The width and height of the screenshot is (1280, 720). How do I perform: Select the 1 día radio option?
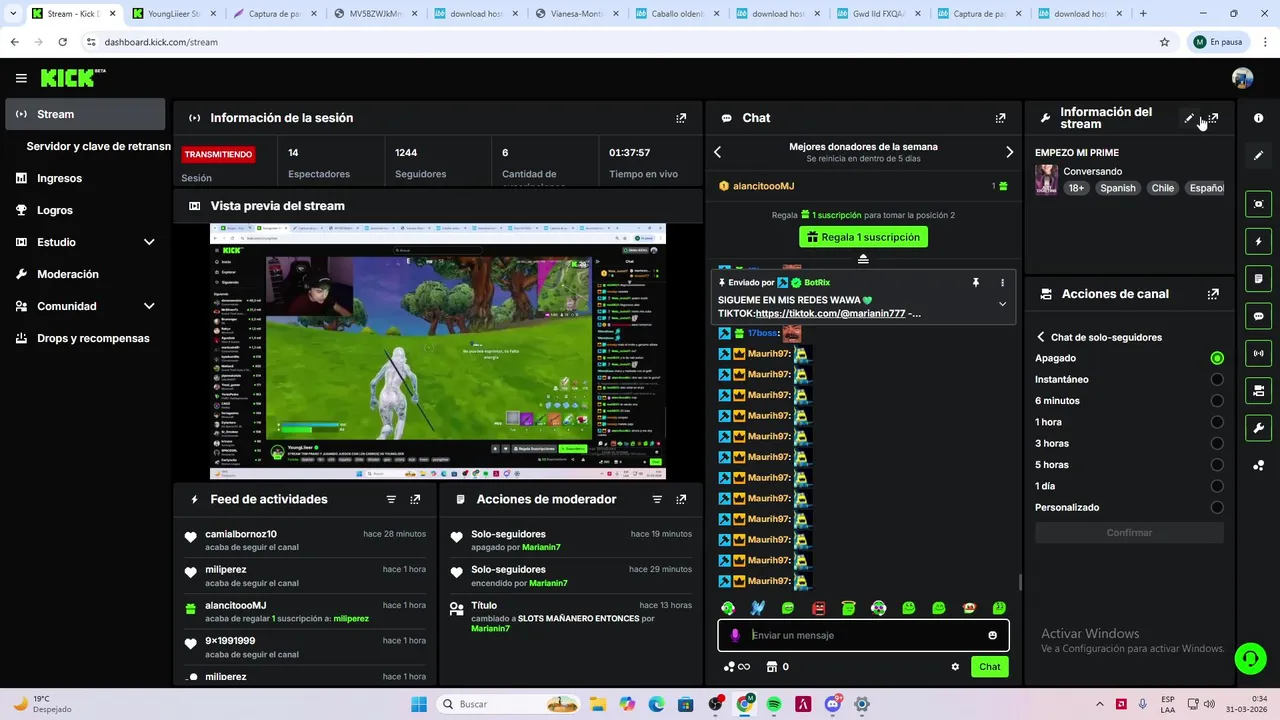pyautogui.click(x=1217, y=486)
